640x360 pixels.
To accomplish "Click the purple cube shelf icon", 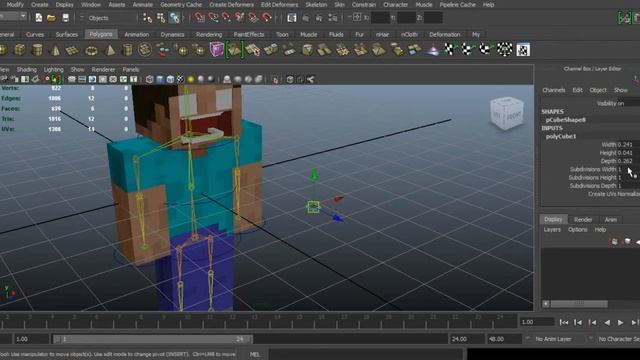I will click(217, 50).
